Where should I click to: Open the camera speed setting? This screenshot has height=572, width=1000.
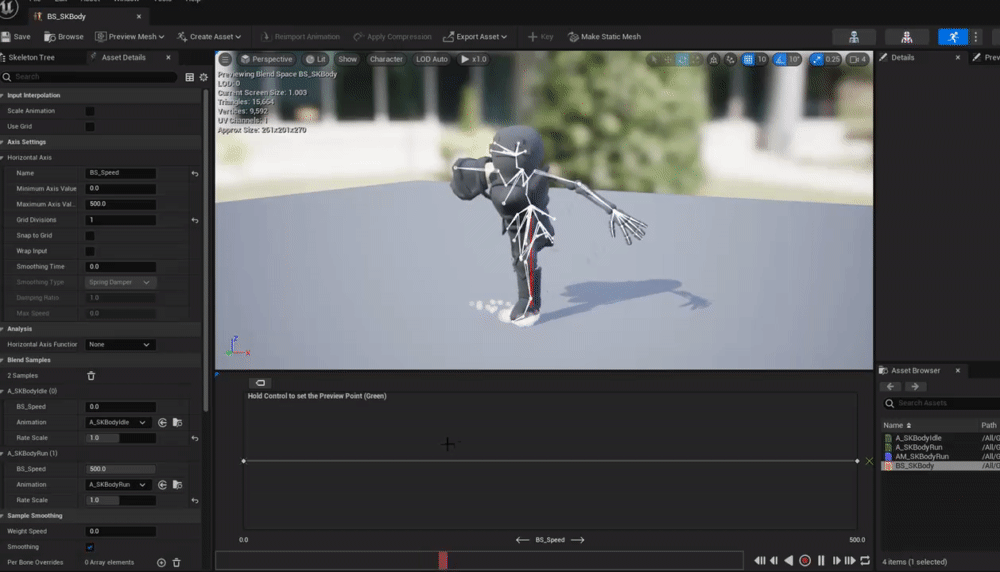[x=858, y=59]
